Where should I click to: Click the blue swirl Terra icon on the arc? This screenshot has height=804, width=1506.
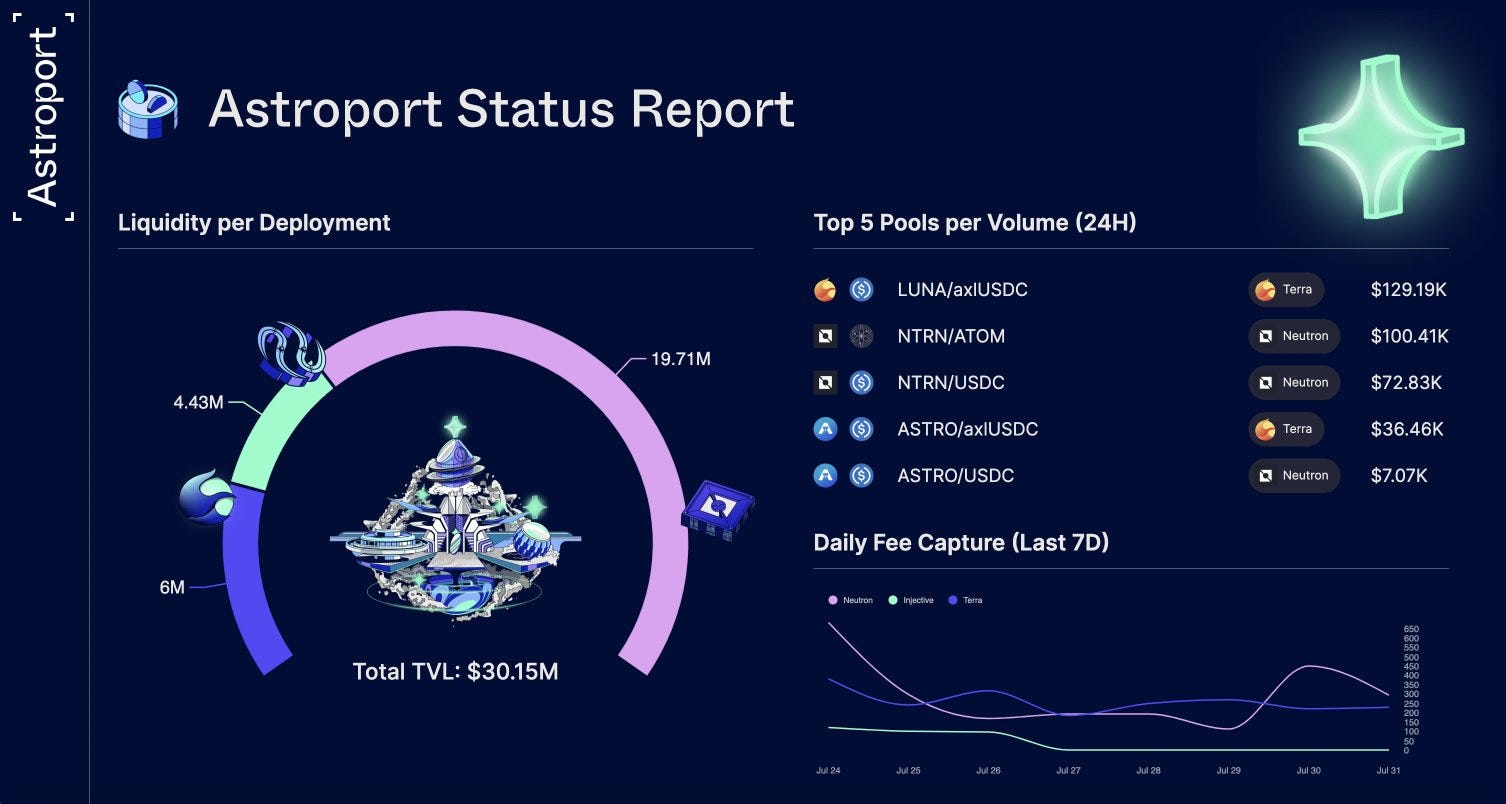point(207,497)
